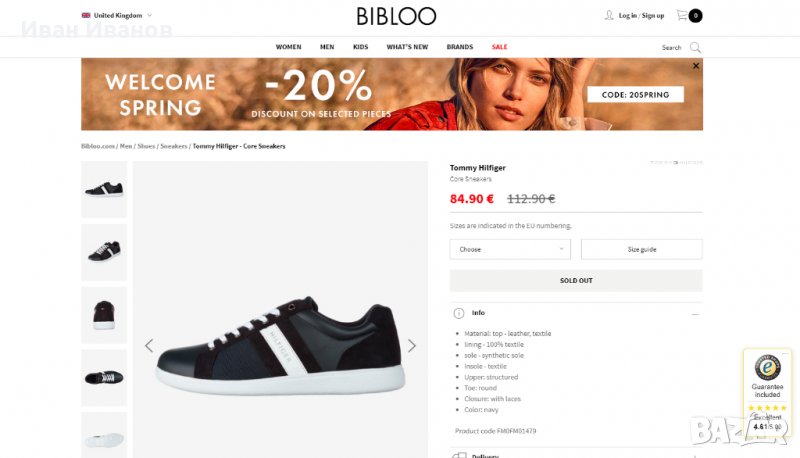This screenshot has height=458, width=800.
Task: Open the SALE menu item
Action: pyautogui.click(x=499, y=47)
